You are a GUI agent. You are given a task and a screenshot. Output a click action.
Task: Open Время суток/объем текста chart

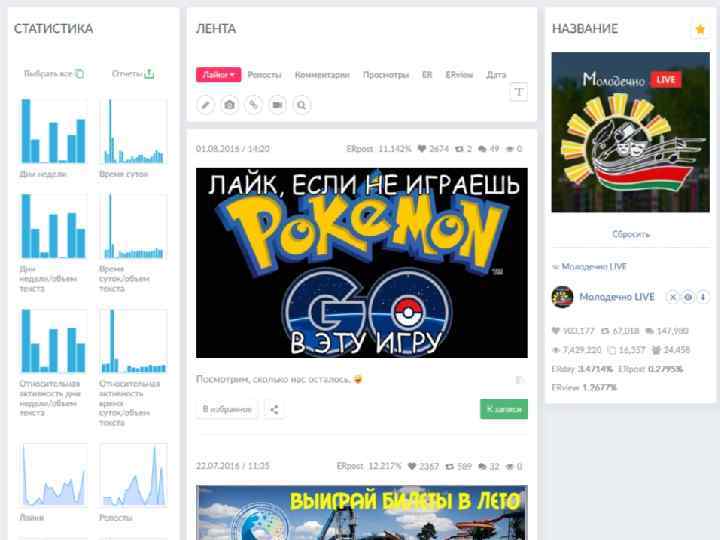tap(133, 226)
